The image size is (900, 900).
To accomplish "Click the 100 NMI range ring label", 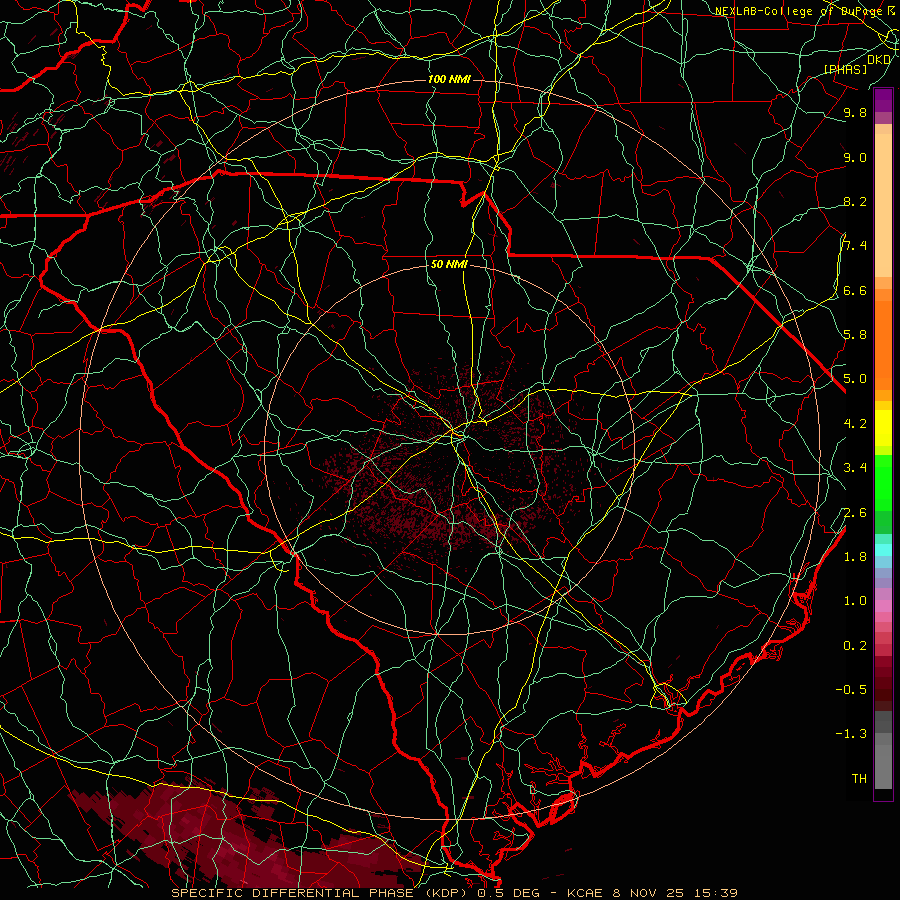I will [x=449, y=79].
